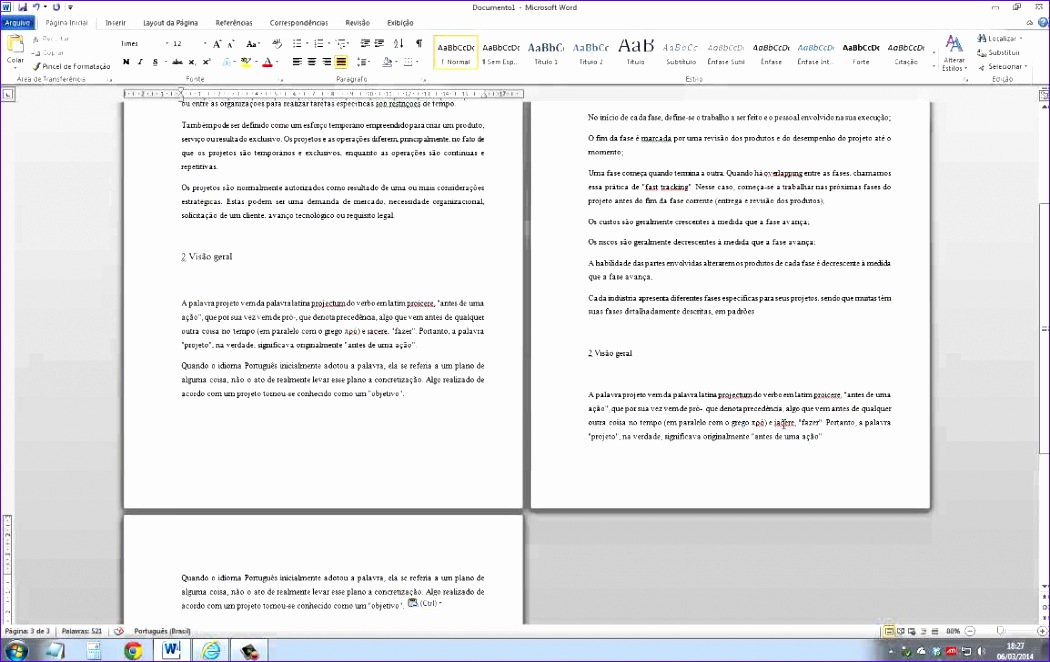Open Google Chrome from taskbar
Viewport: 1050px width, 662px height.
133,650
